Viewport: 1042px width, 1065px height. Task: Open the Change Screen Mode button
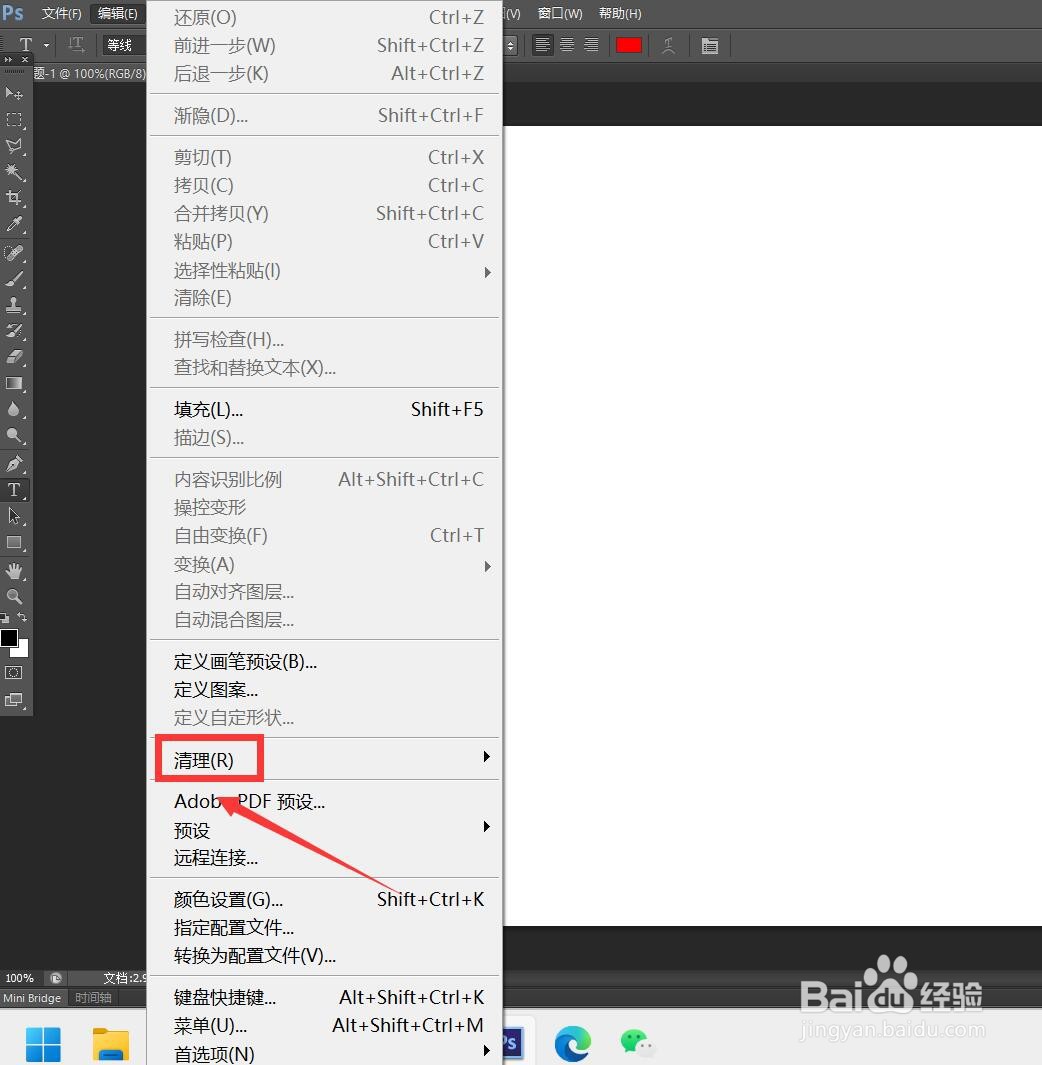14,700
